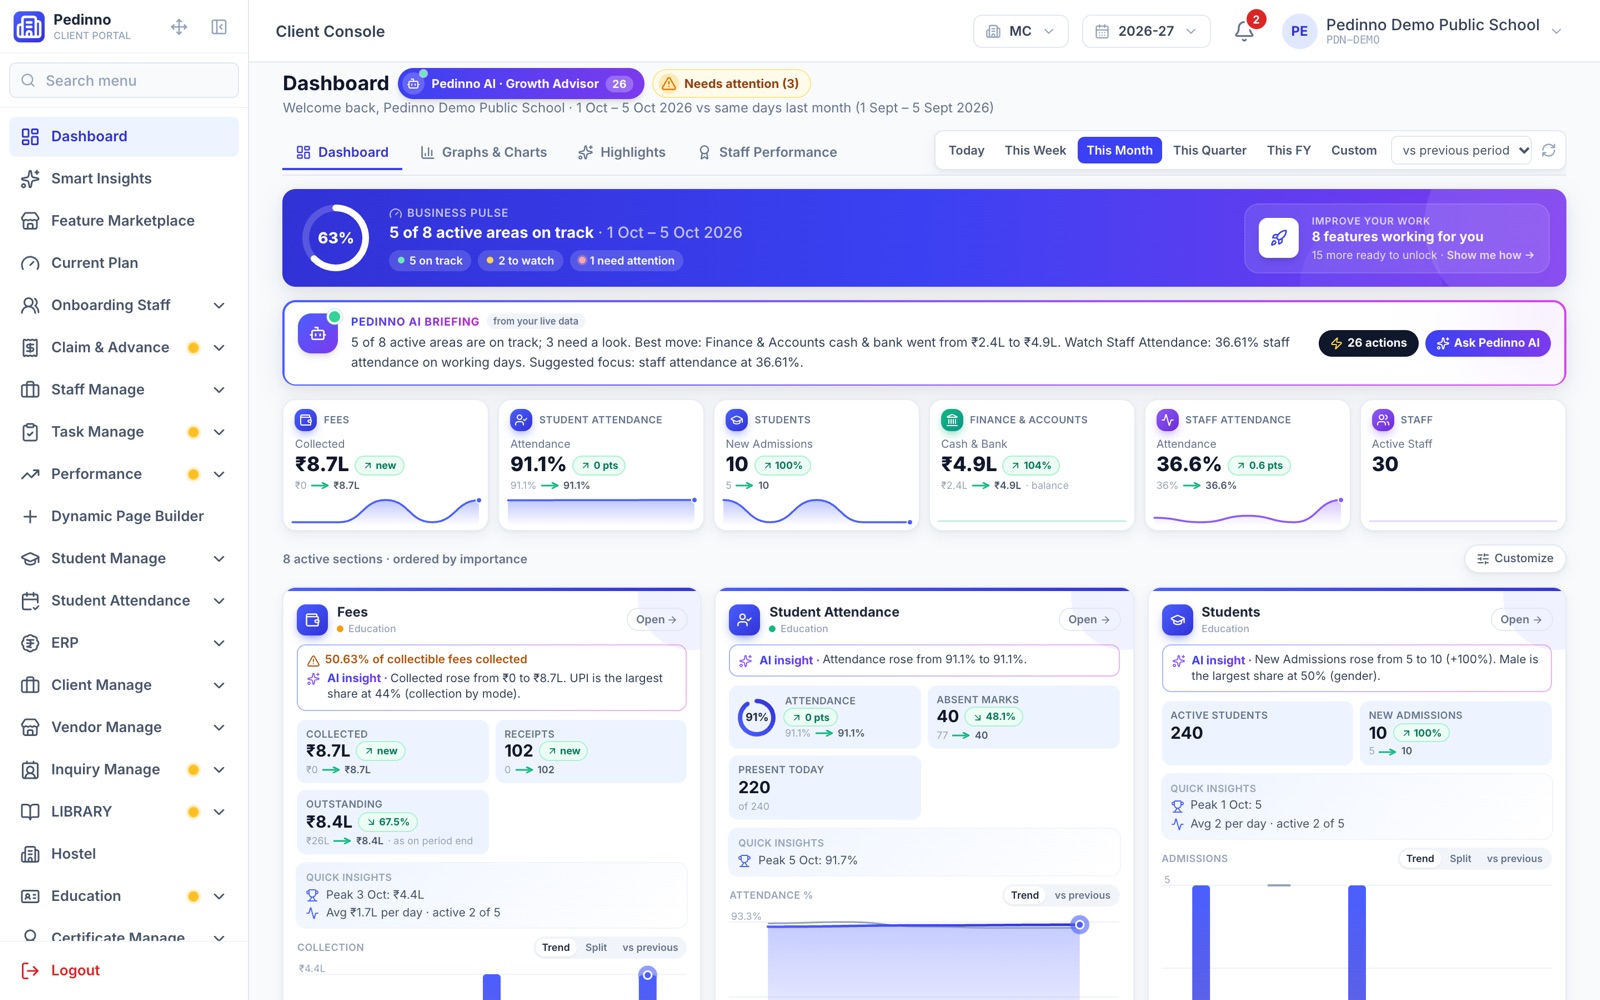1600x1000 pixels.
Task: Click the Logout icon
Action: (30, 970)
